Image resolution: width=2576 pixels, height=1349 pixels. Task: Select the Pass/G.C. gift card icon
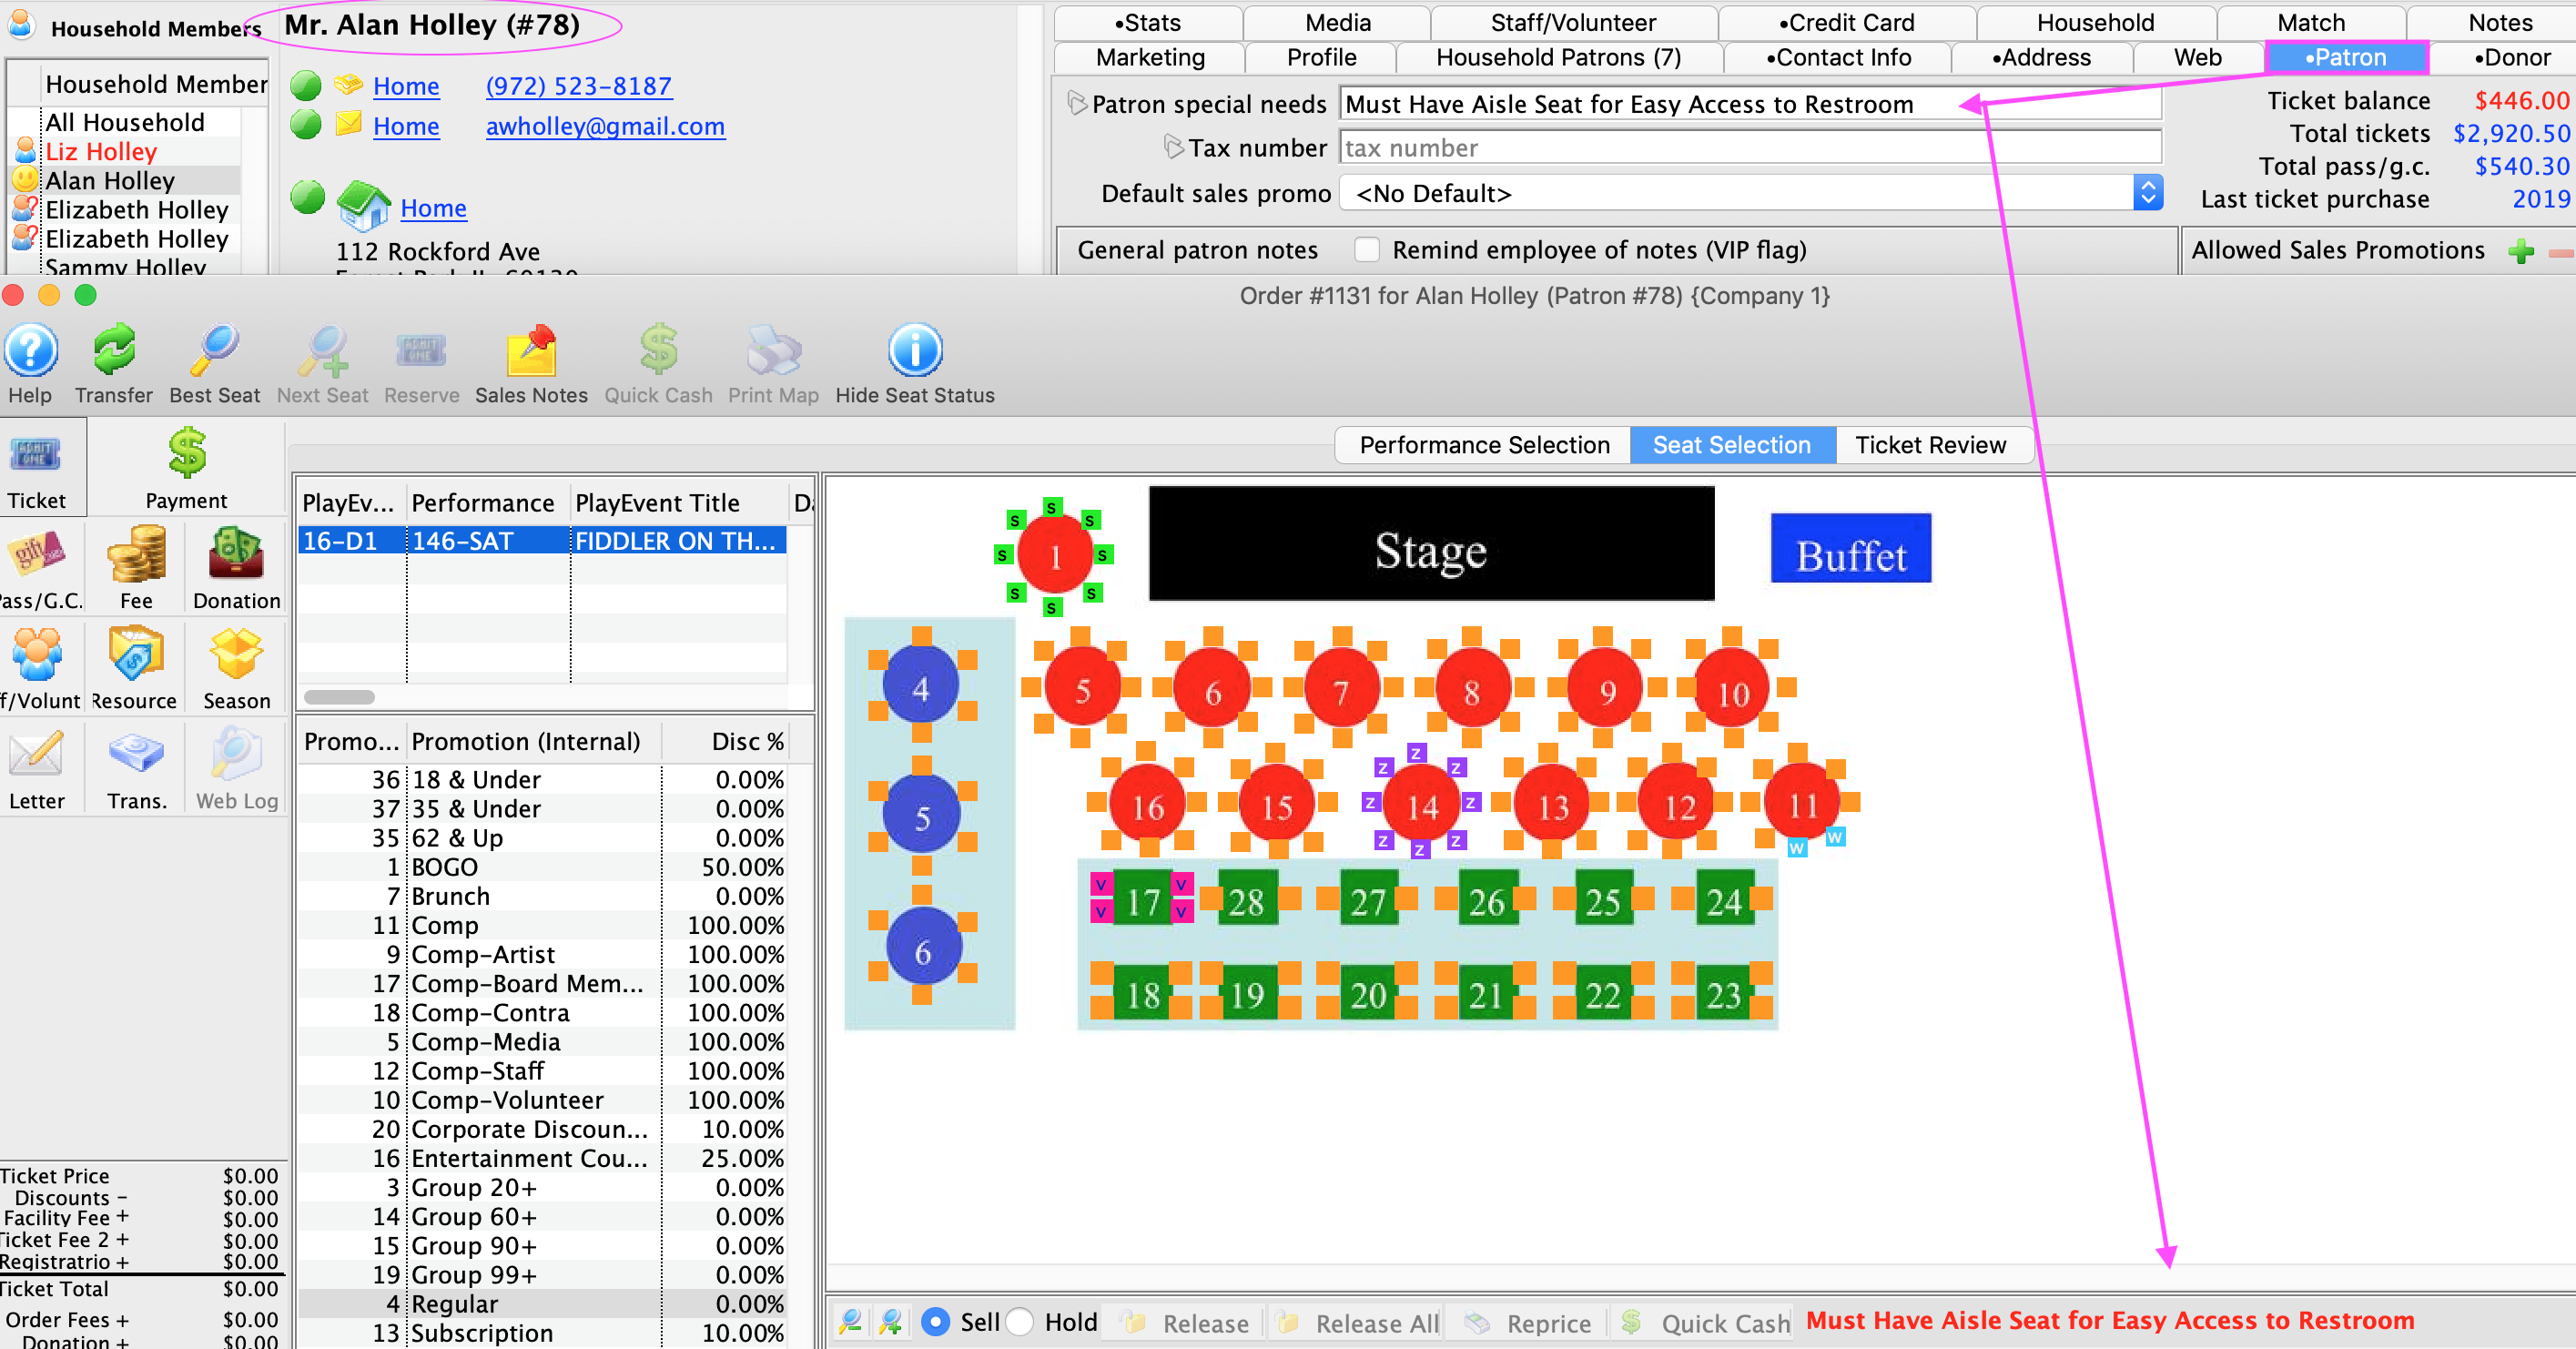pyautogui.click(x=36, y=554)
